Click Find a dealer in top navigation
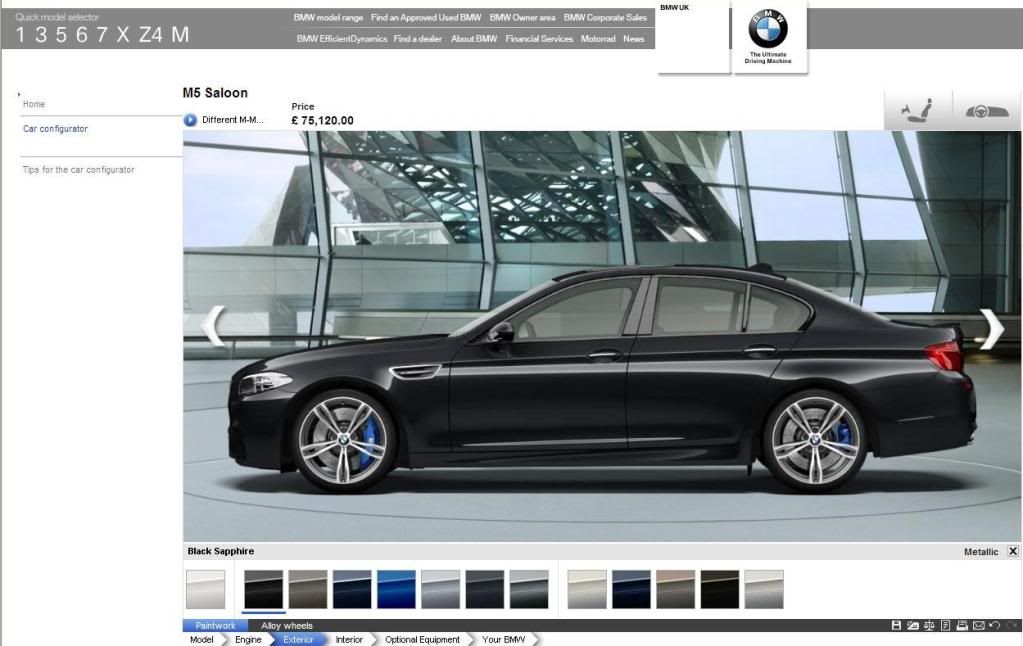Viewport: 1023px width, 646px height. point(418,39)
